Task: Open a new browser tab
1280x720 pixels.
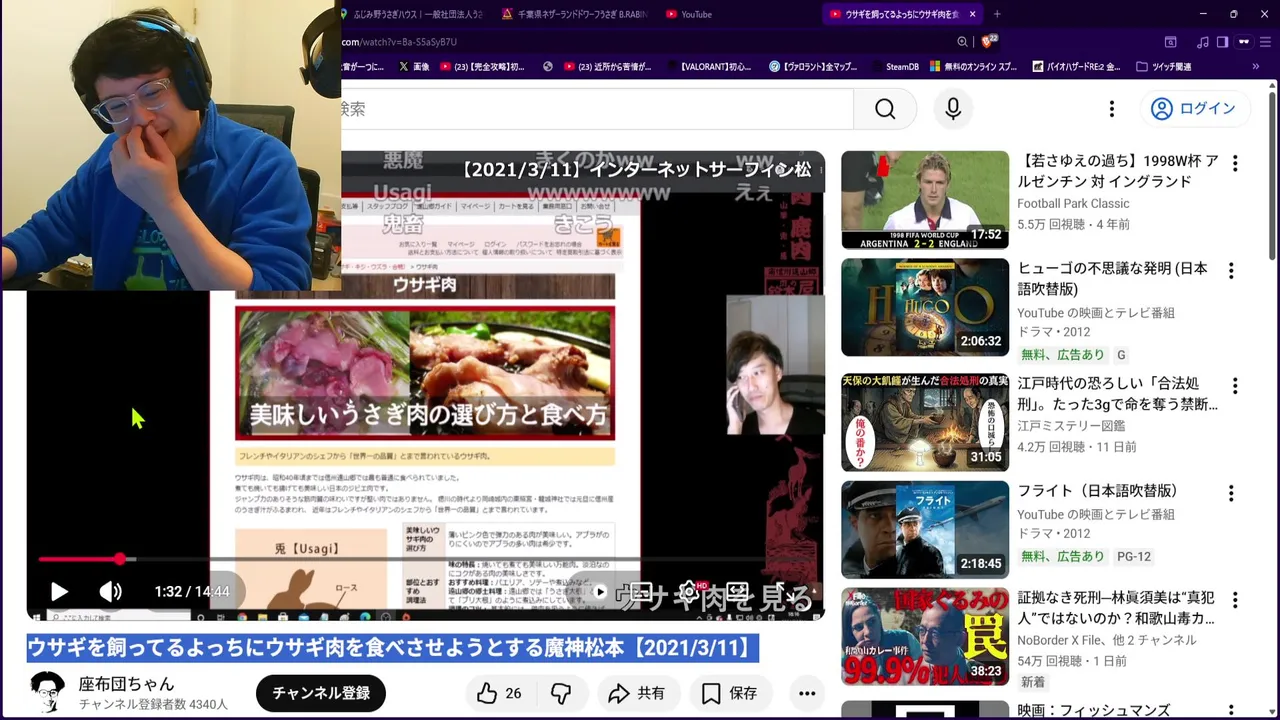Action: click(x=997, y=14)
